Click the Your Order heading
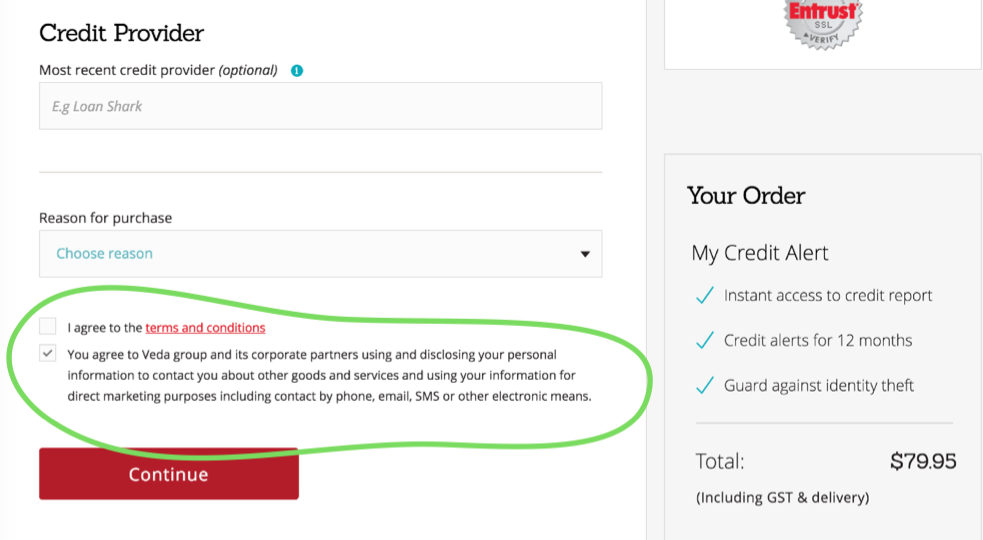The height and width of the screenshot is (540, 983). tap(746, 196)
